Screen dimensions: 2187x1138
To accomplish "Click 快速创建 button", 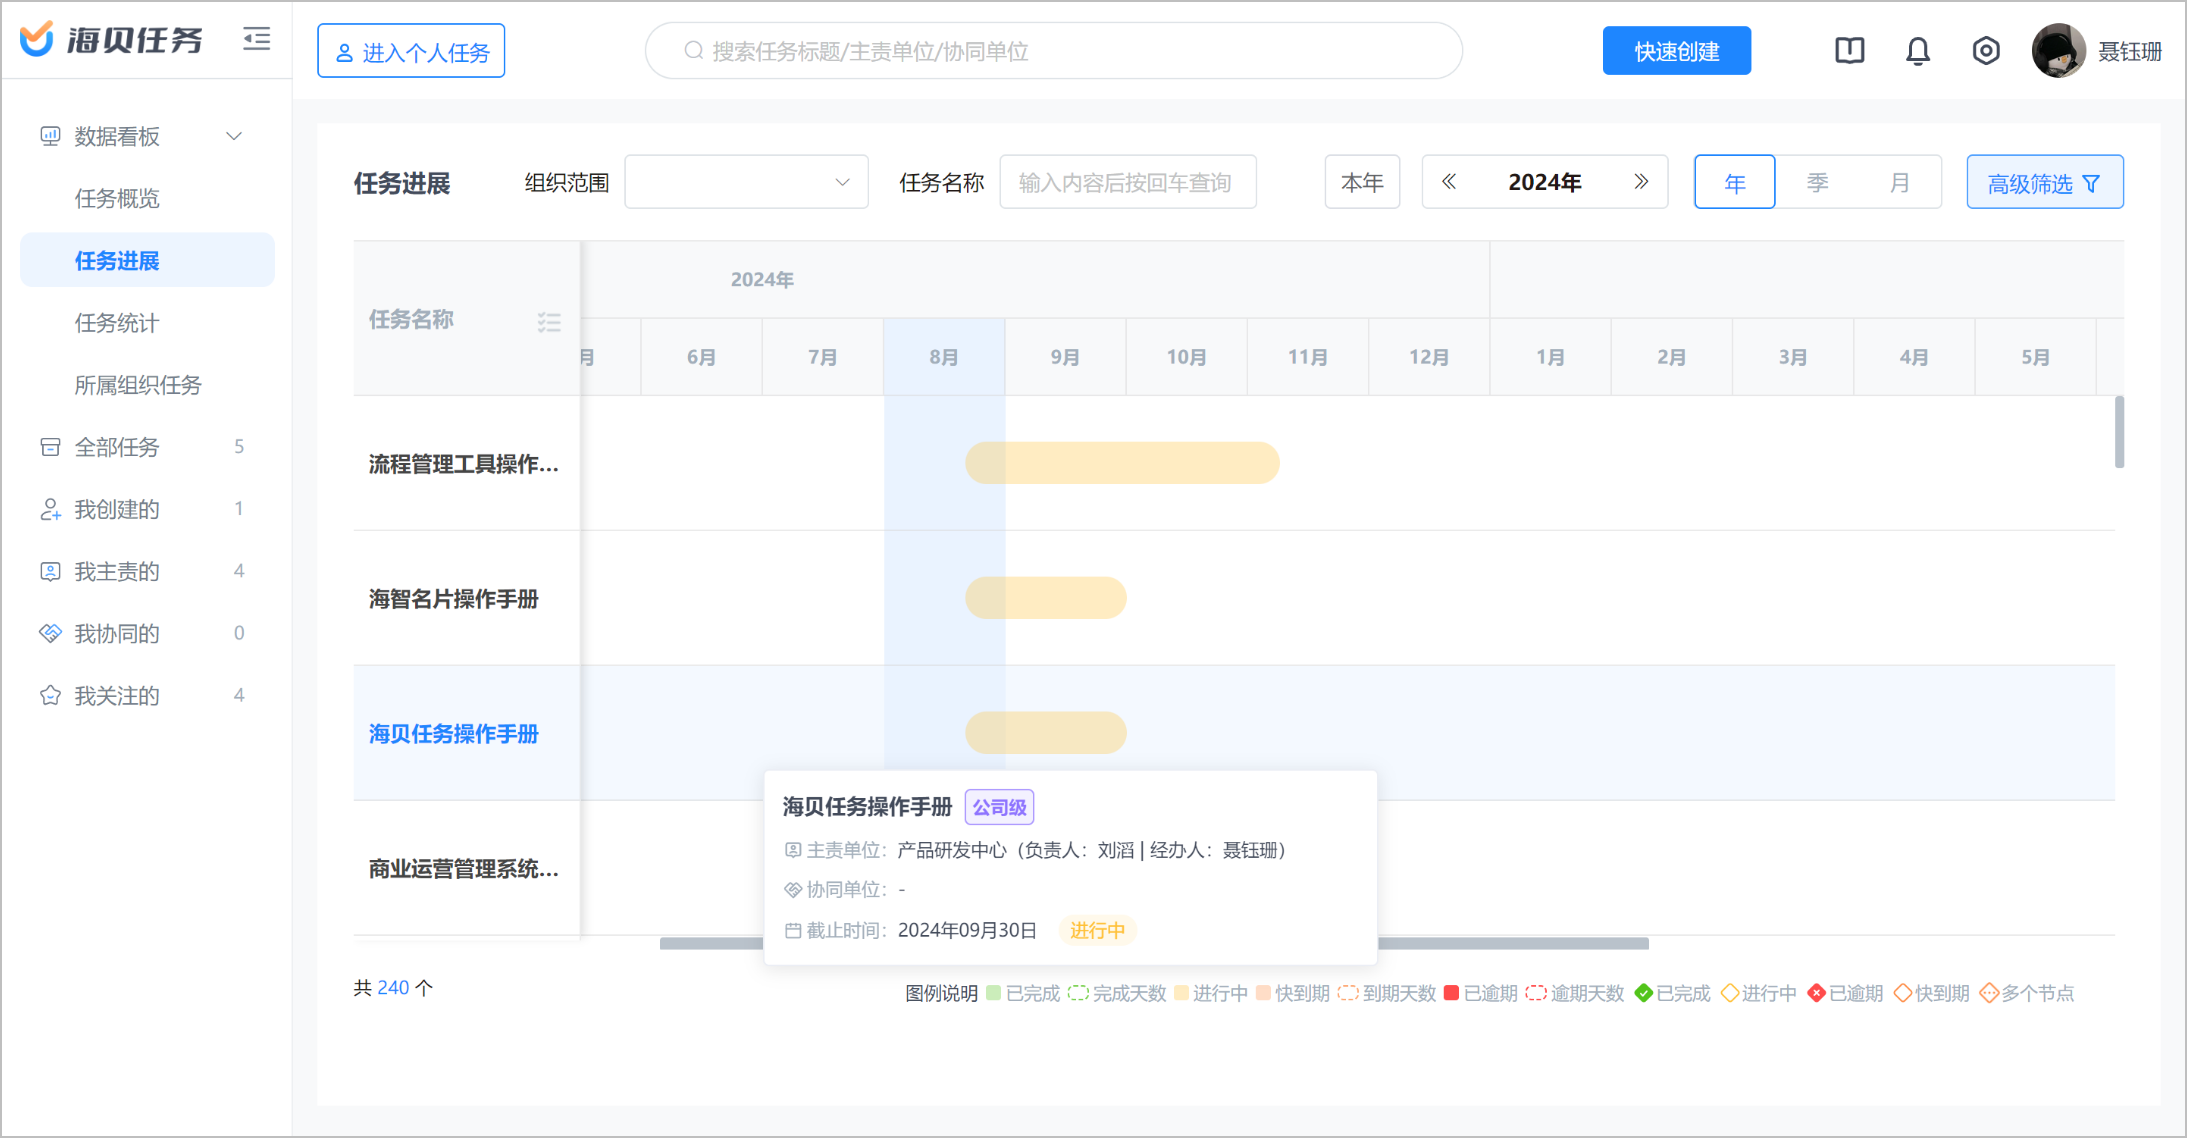I will pos(1676,51).
